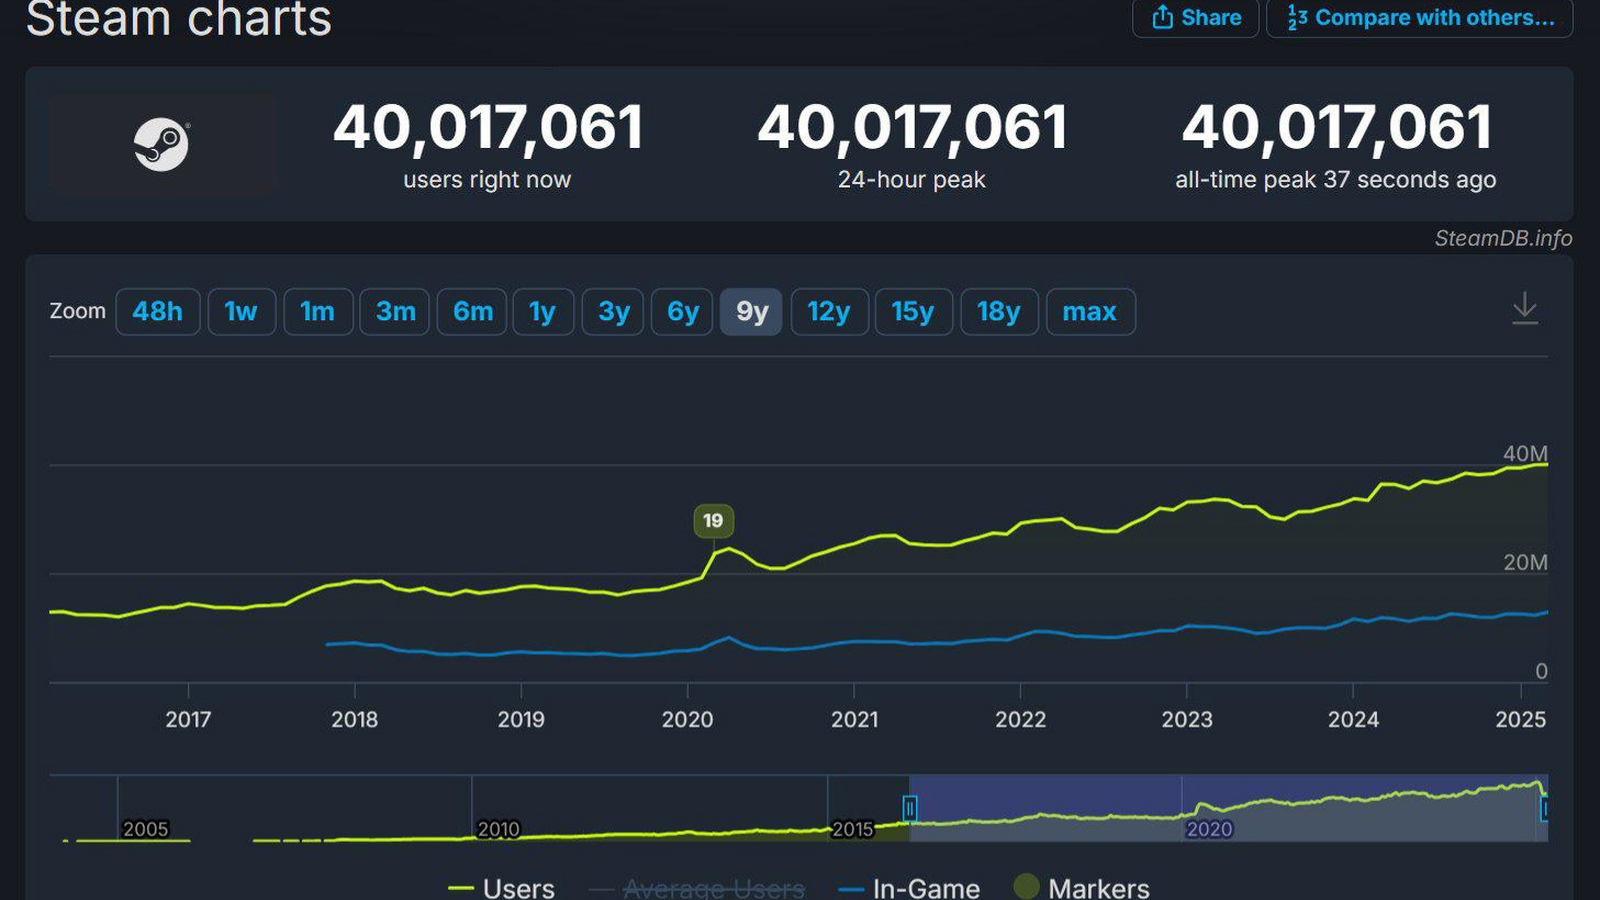Toggle Markers in chart legend
The image size is (1600, 900).
(x=1081, y=887)
